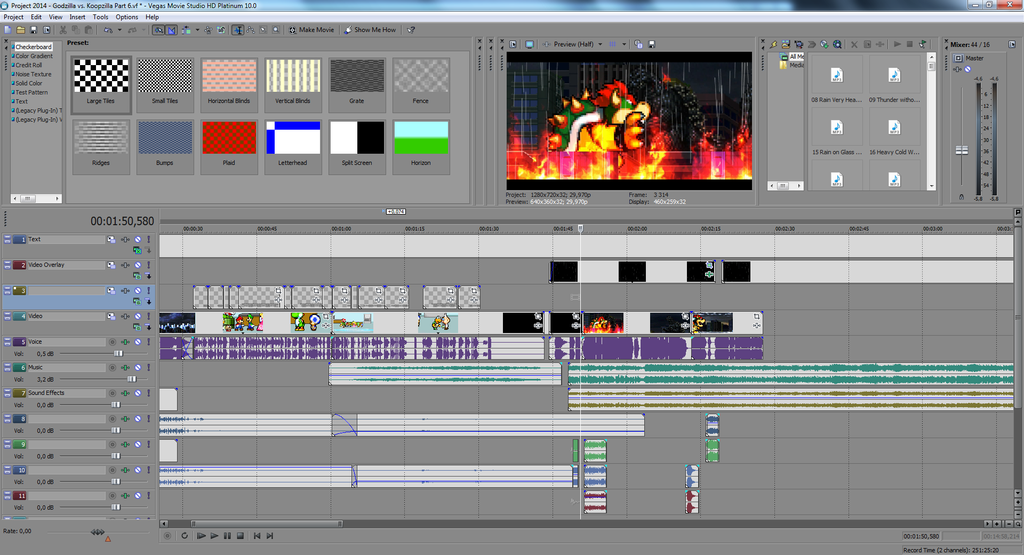Make compositing child on Video track 4
Viewport: 1024px width, 555px height.
click(149, 326)
